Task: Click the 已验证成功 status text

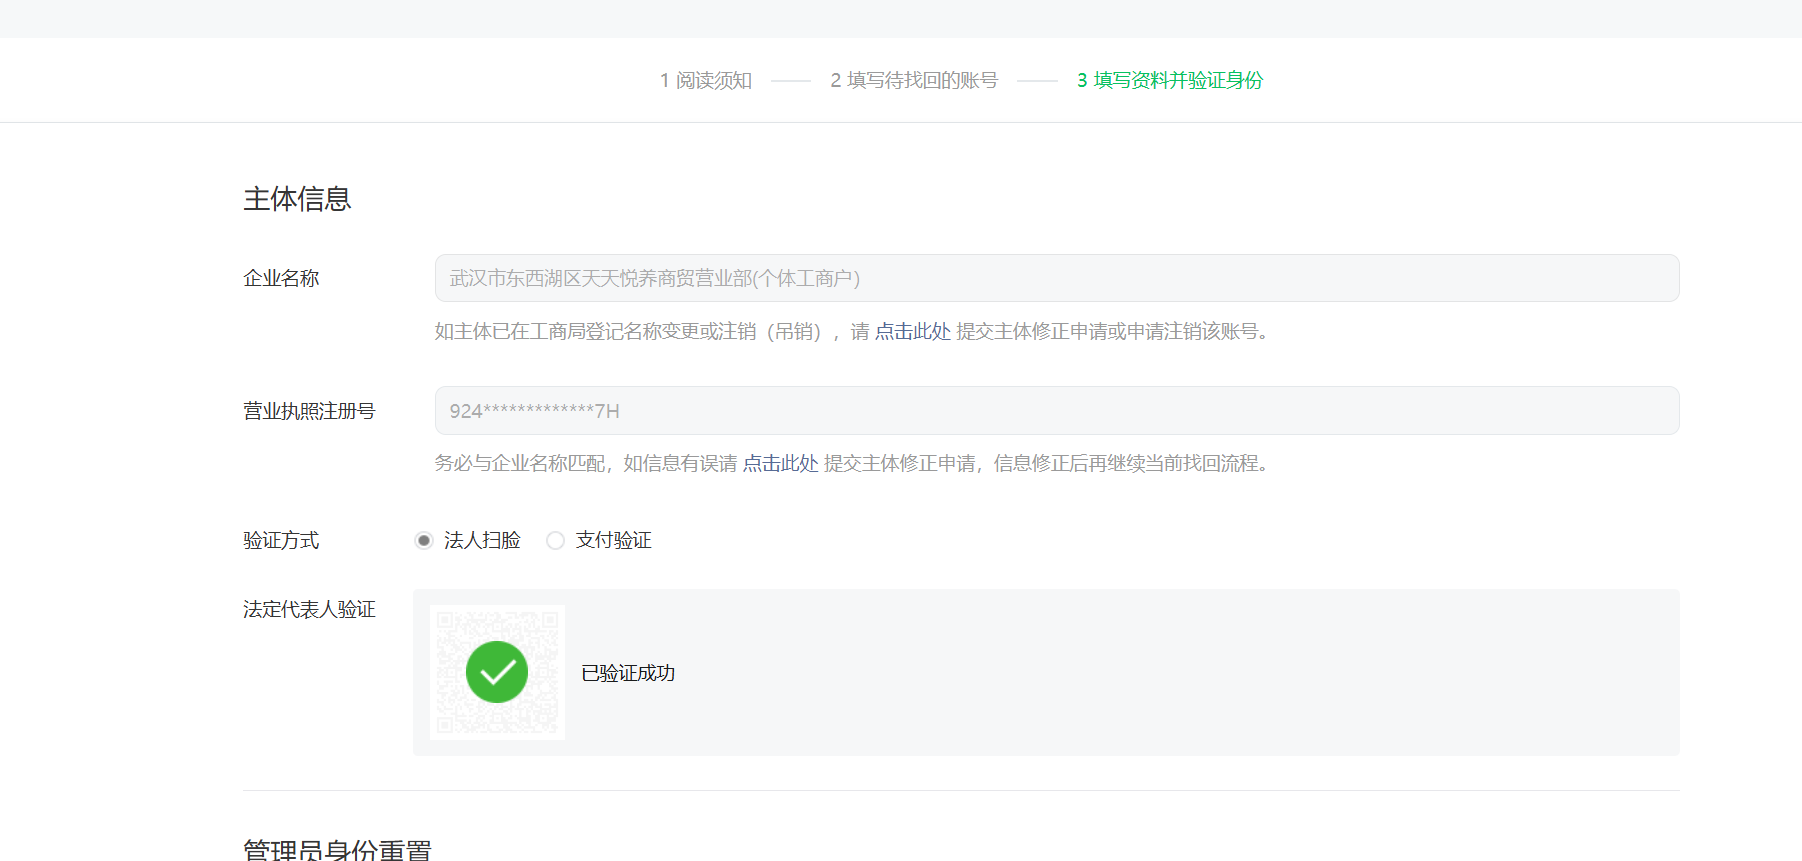Action: (x=628, y=673)
